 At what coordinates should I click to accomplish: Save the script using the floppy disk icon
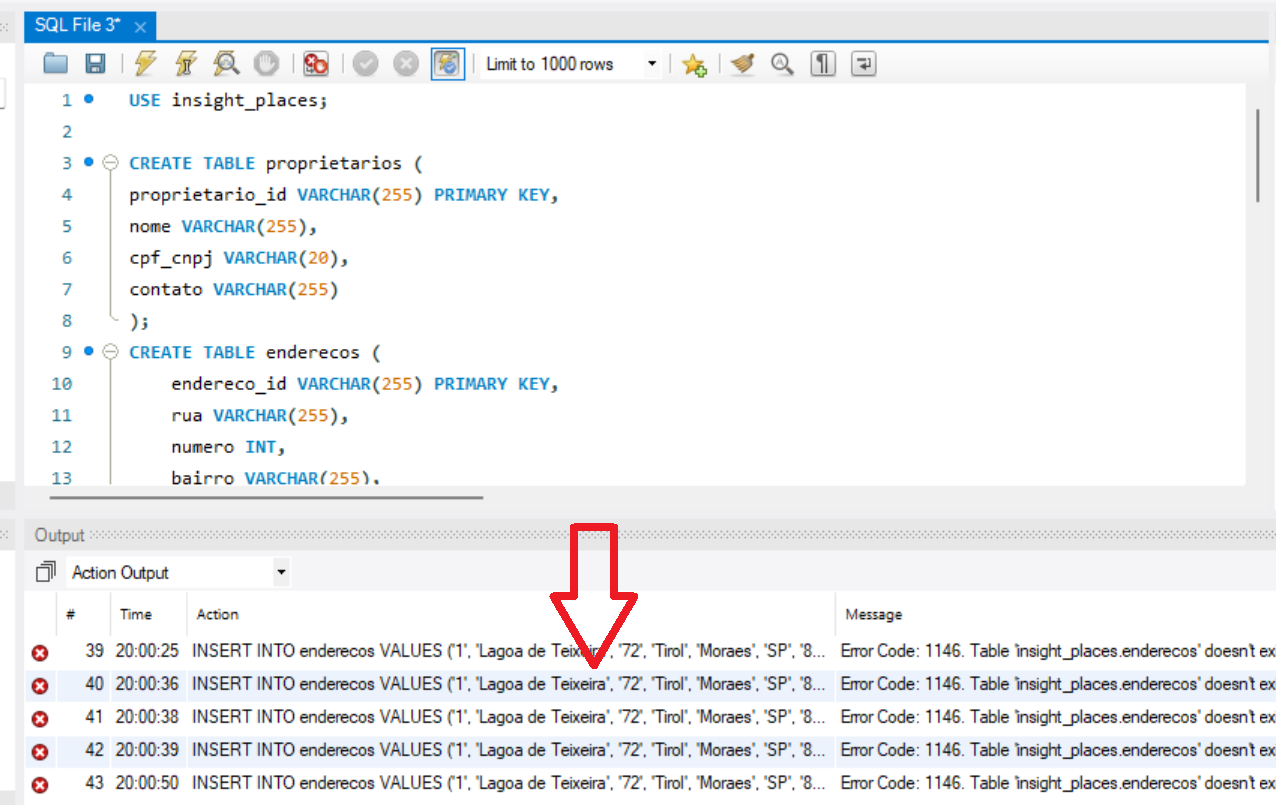[x=95, y=64]
